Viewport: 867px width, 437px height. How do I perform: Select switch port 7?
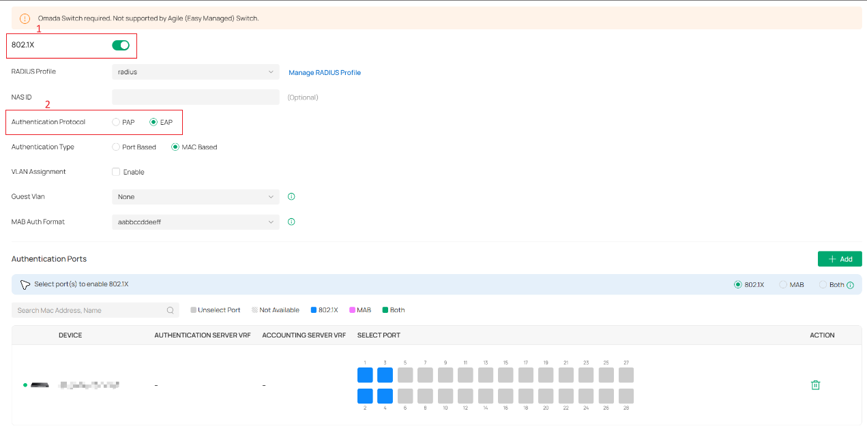[425, 375]
